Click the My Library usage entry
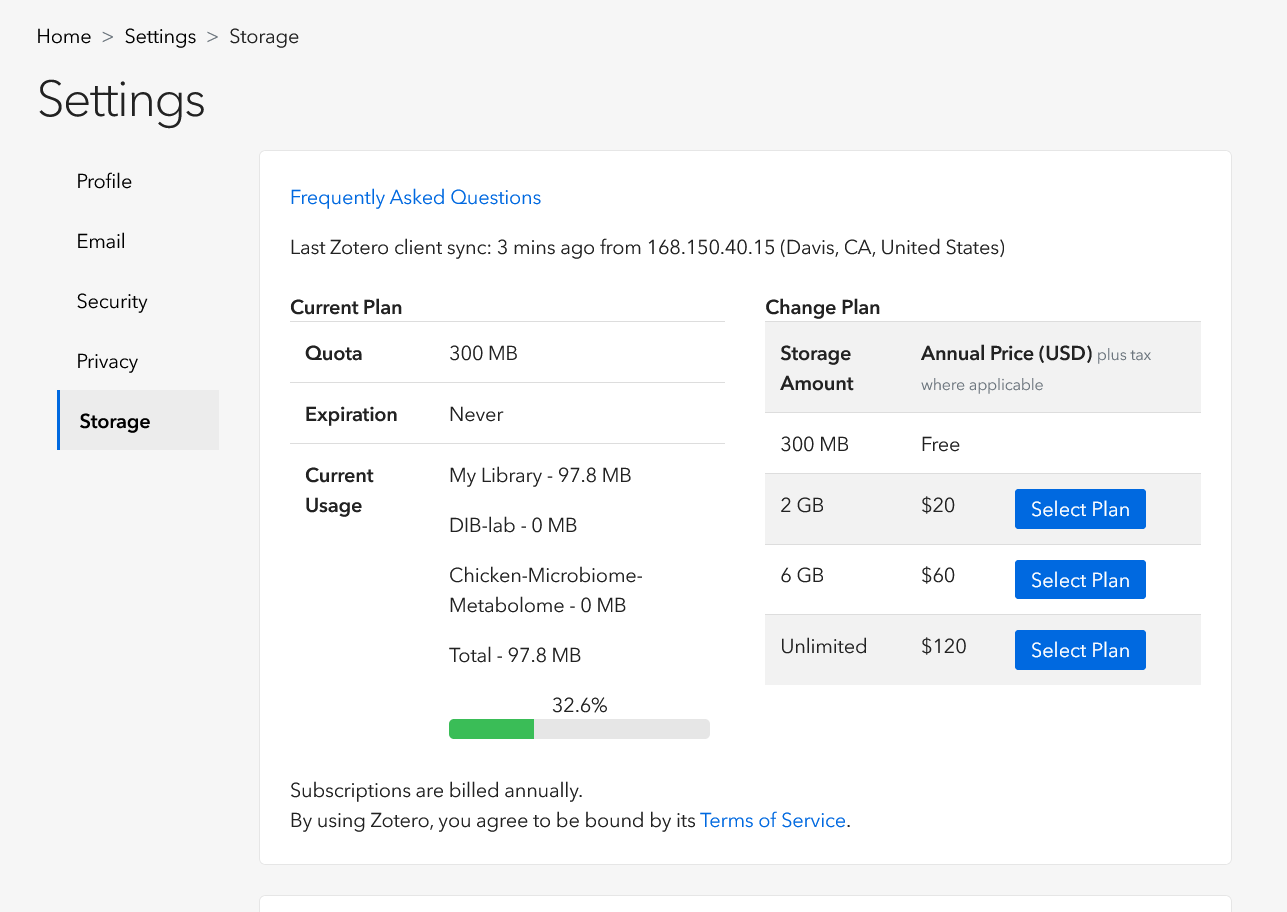The image size is (1287, 912). (540, 476)
